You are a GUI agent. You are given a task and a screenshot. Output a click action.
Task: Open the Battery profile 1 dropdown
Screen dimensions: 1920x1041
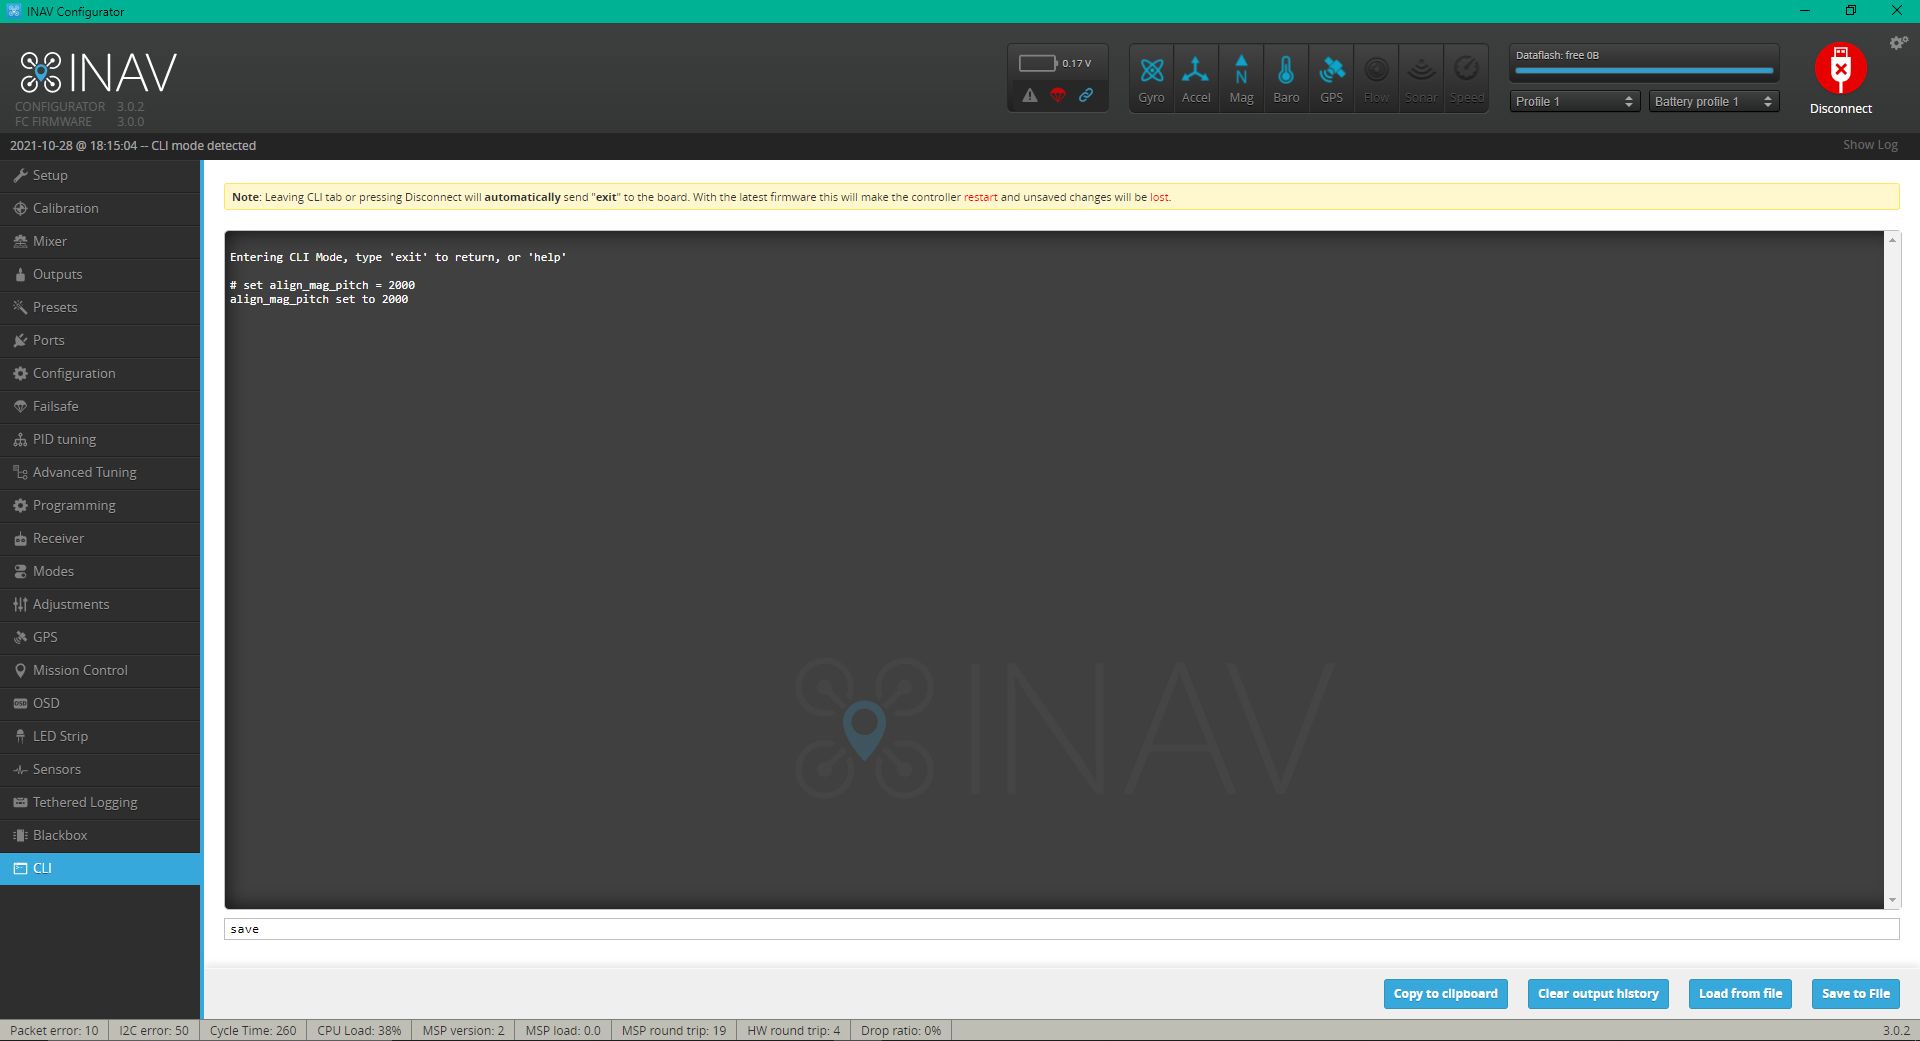(x=1714, y=101)
